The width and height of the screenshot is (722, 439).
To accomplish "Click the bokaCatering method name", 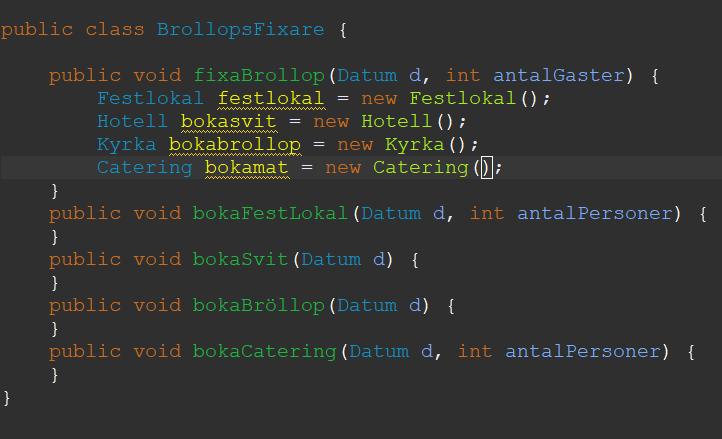I will 264,351.
